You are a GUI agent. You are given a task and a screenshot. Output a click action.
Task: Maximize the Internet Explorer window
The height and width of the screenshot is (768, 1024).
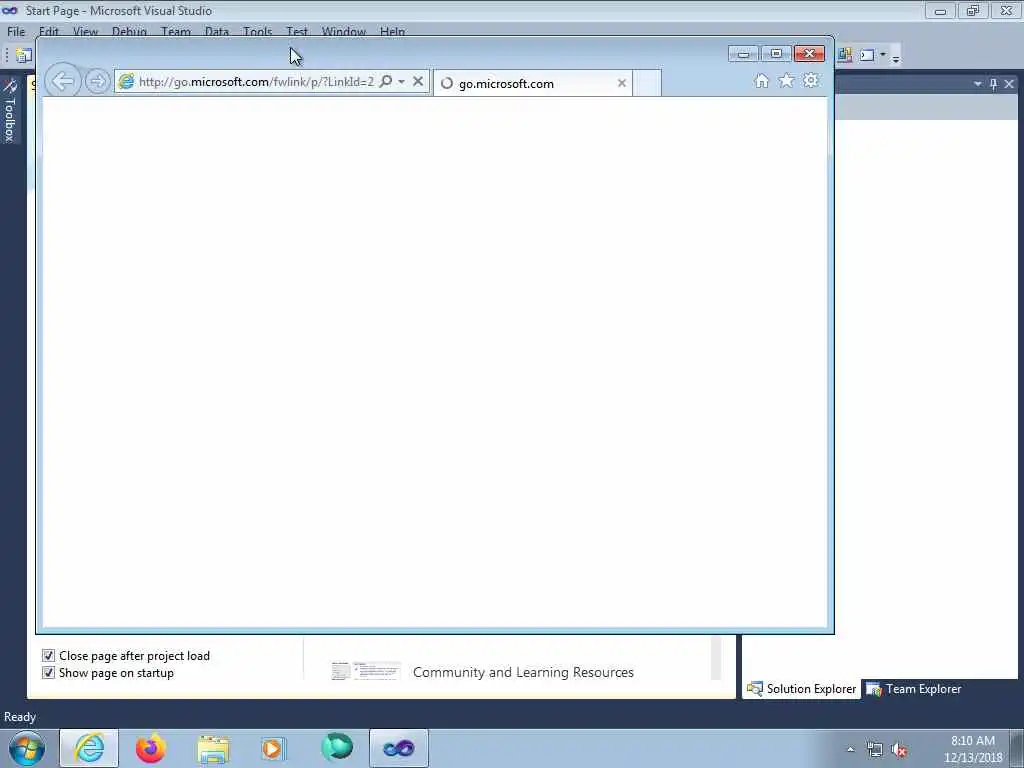coord(776,54)
